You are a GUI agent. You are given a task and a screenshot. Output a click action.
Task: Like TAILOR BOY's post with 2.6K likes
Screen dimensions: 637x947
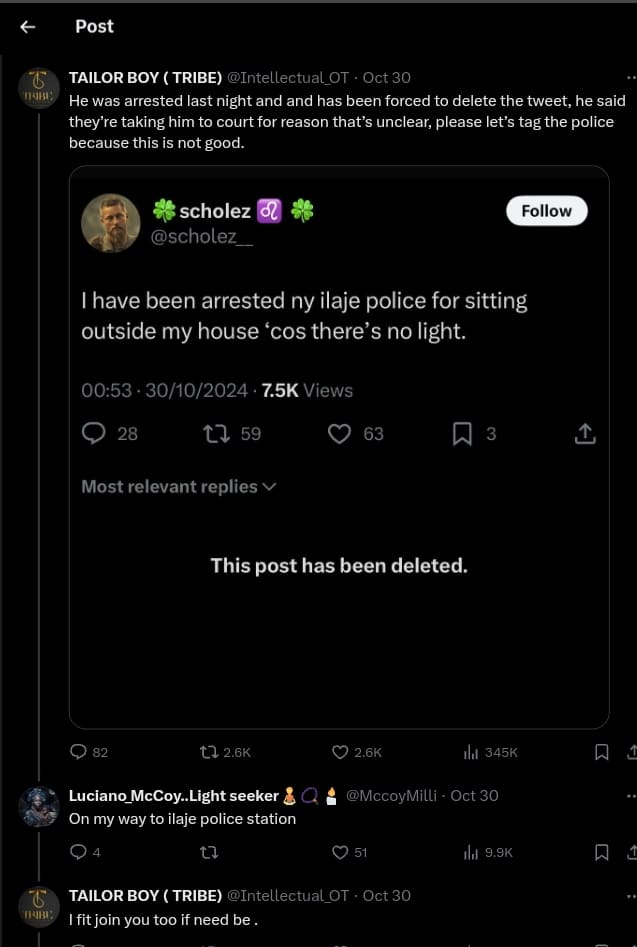coord(340,752)
